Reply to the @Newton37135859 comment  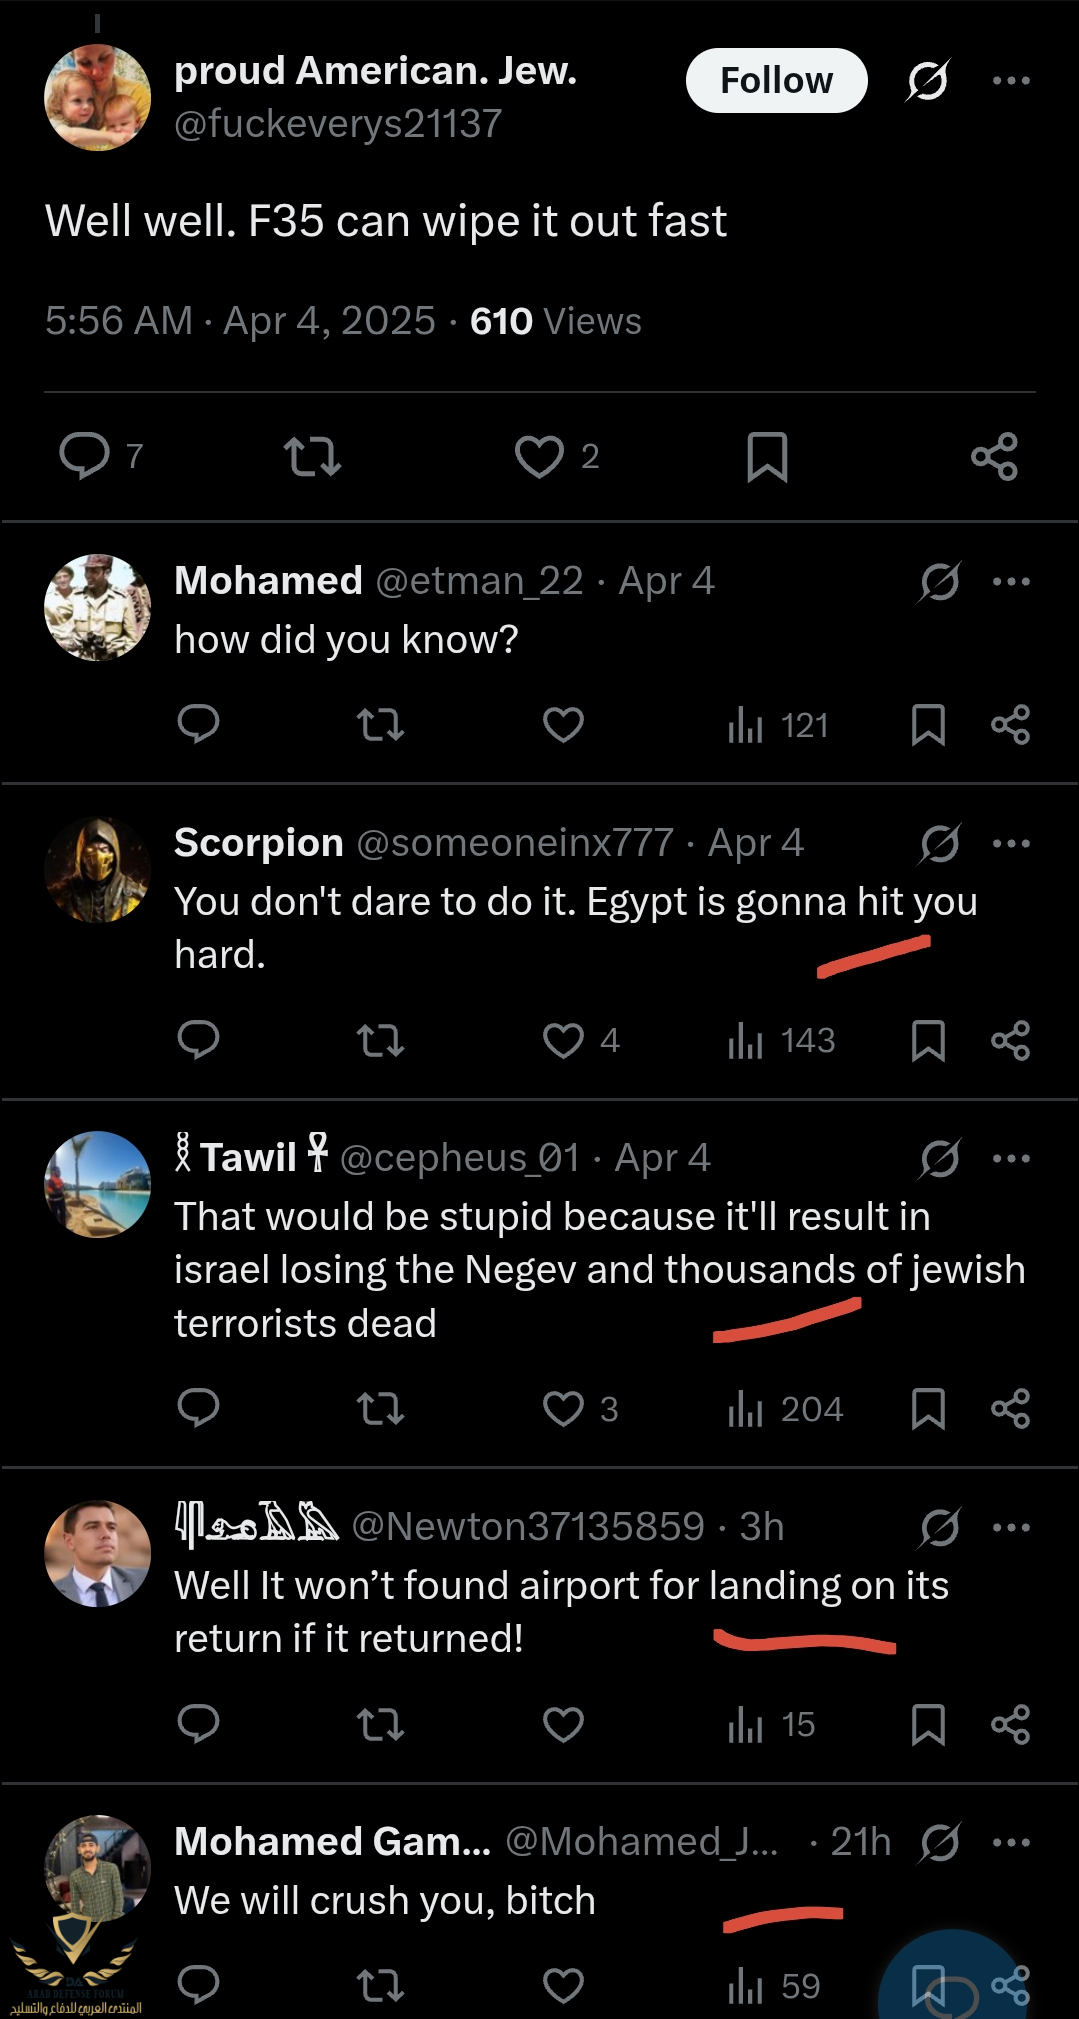click(x=198, y=1724)
